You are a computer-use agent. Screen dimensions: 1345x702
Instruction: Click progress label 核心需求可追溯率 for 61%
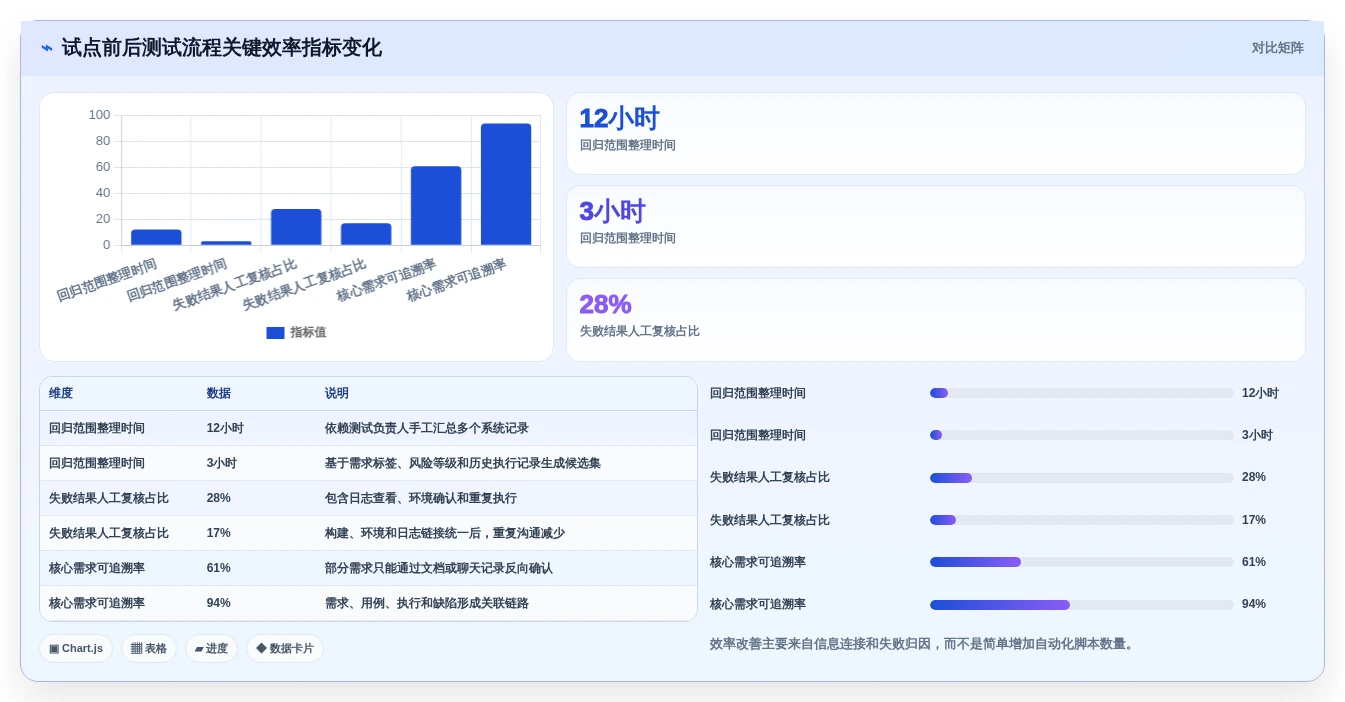tap(758, 562)
